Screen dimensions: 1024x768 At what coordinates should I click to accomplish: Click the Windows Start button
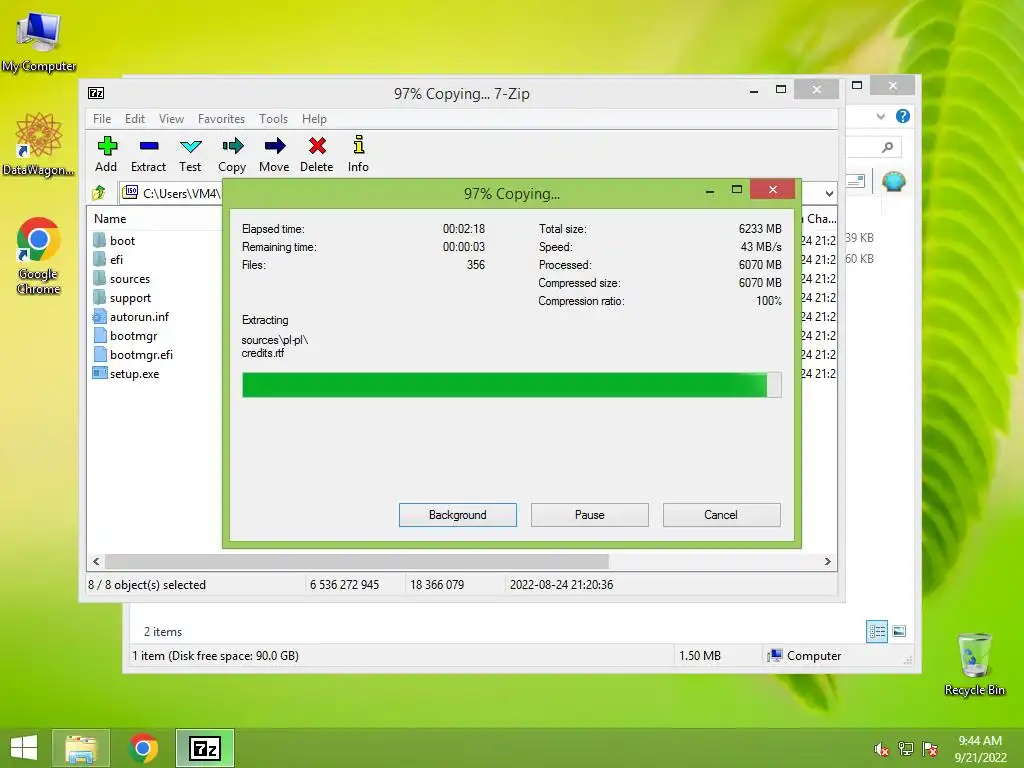[x=24, y=748]
